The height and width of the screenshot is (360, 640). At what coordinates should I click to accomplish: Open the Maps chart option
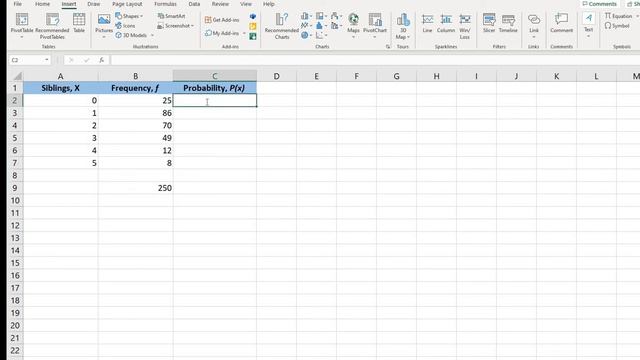pyautogui.click(x=353, y=25)
